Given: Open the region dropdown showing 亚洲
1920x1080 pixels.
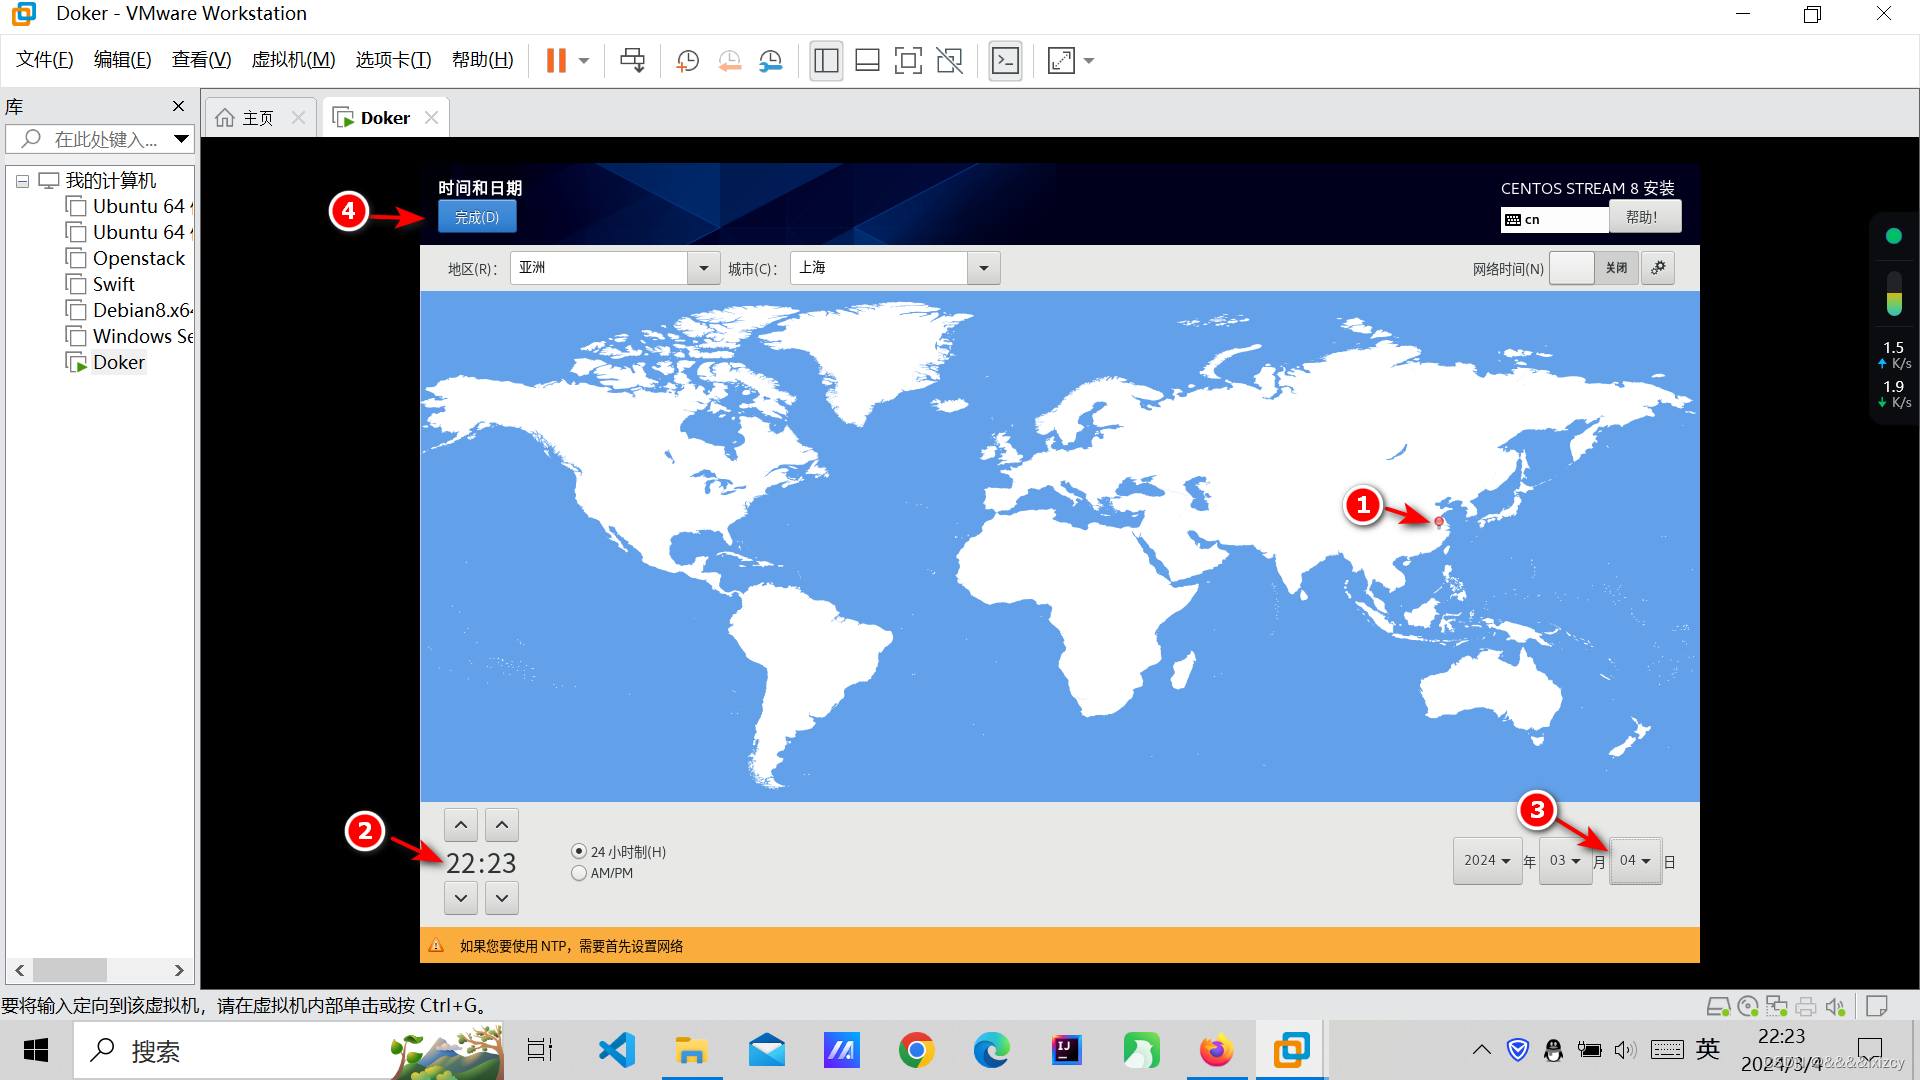Looking at the screenshot, I should (x=703, y=268).
